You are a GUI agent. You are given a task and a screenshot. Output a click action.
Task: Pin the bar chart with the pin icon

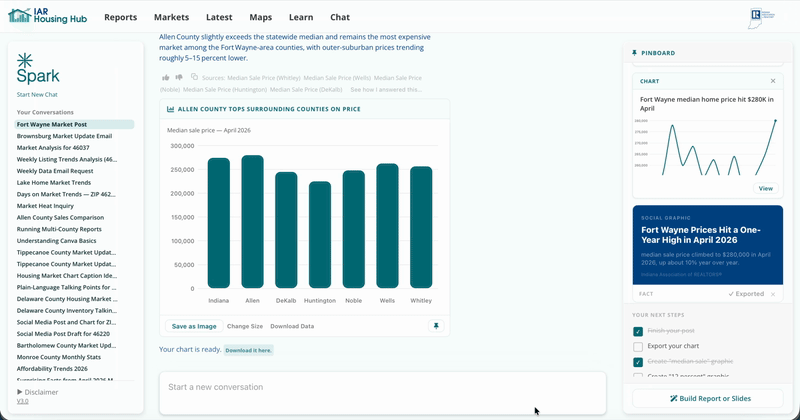click(436, 326)
